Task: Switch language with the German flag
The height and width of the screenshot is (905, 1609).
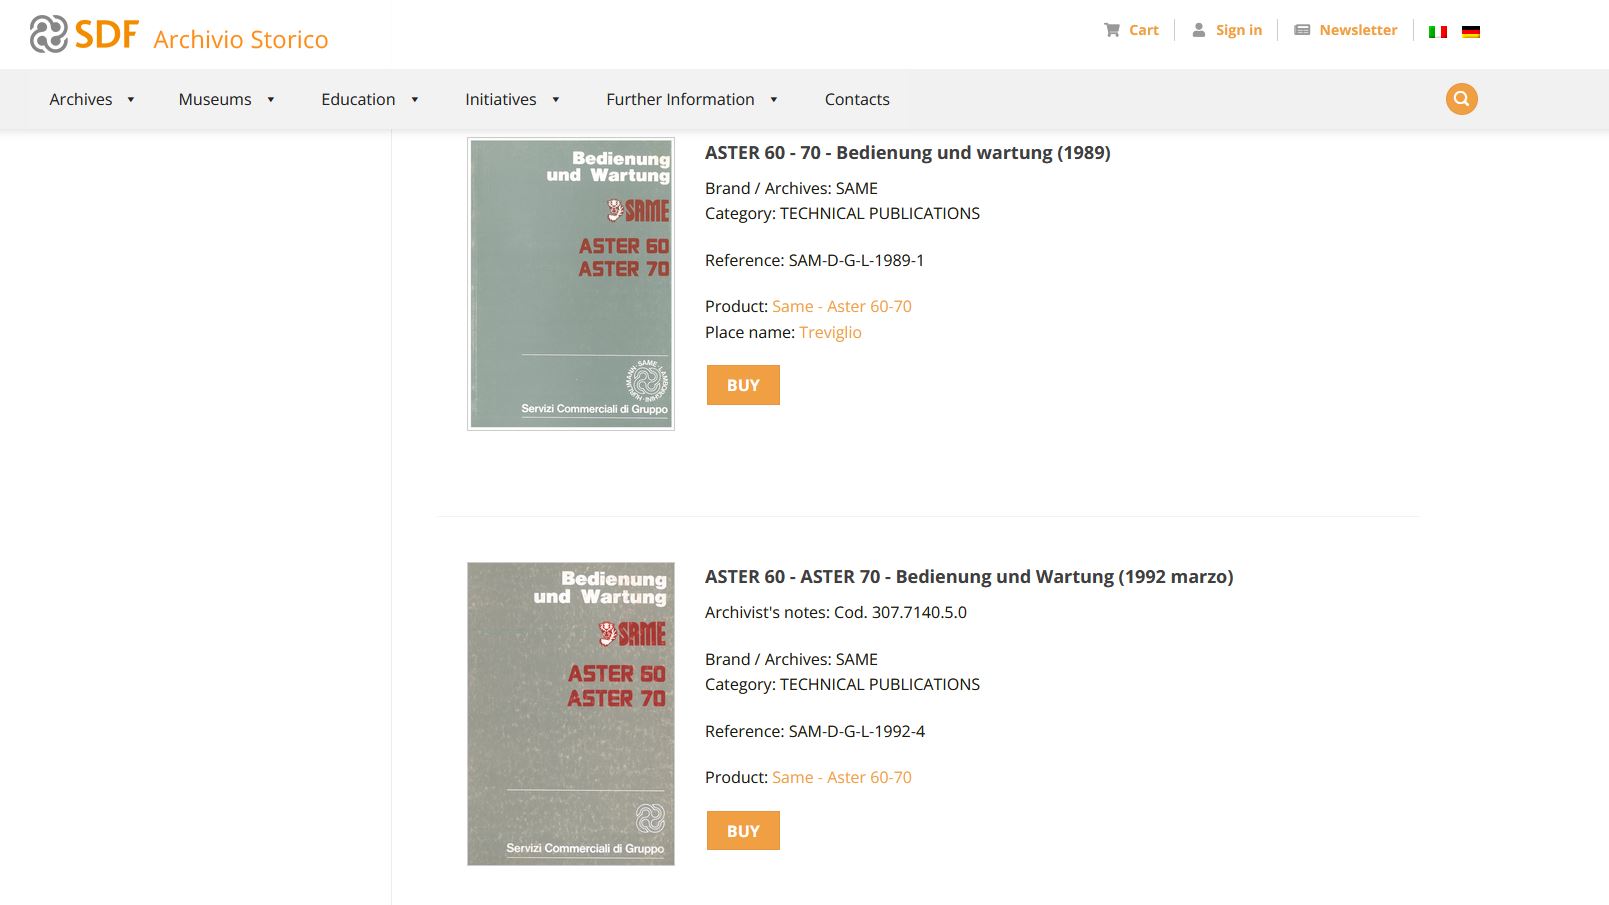Action: 1470,32
